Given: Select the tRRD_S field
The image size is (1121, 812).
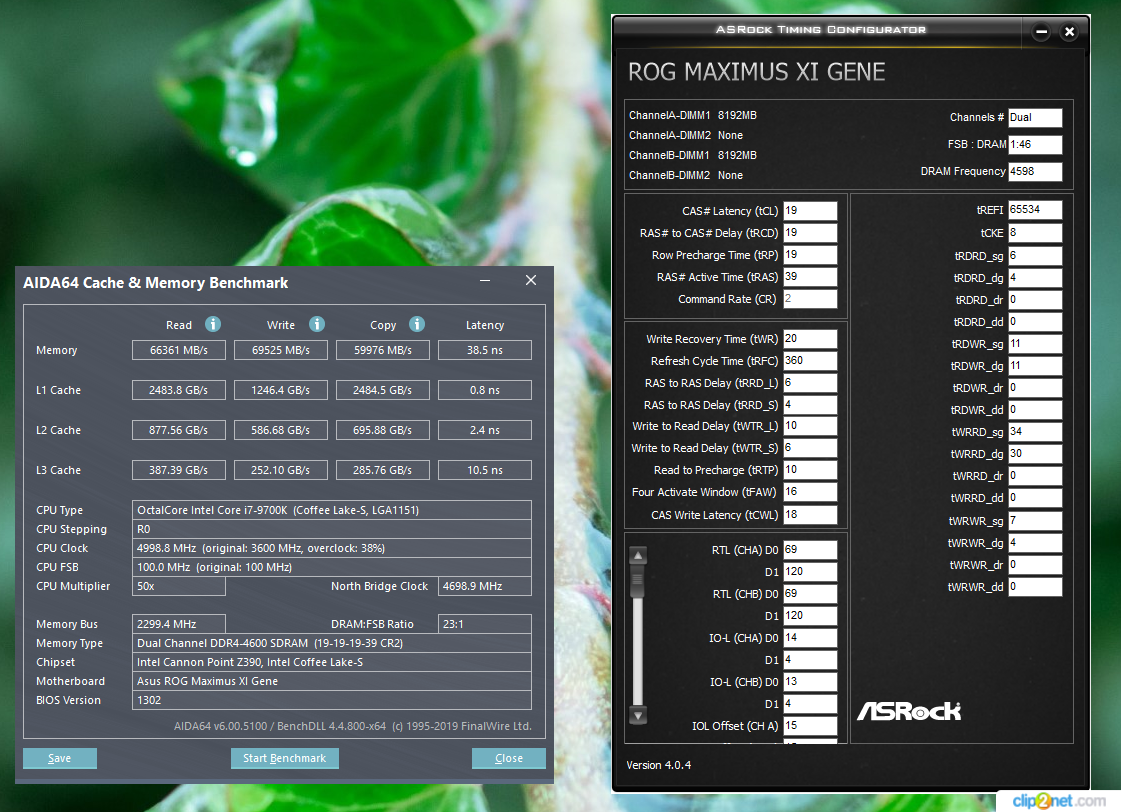Looking at the screenshot, I should [810, 405].
